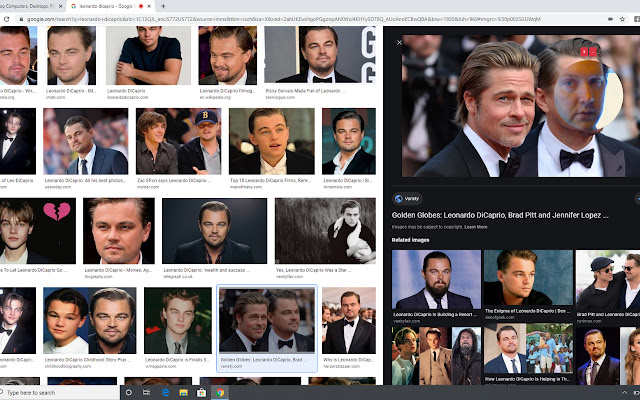Click the 'childhoodbiography.com' source text
640x400 pixels.
pyautogui.click(x=68, y=366)
